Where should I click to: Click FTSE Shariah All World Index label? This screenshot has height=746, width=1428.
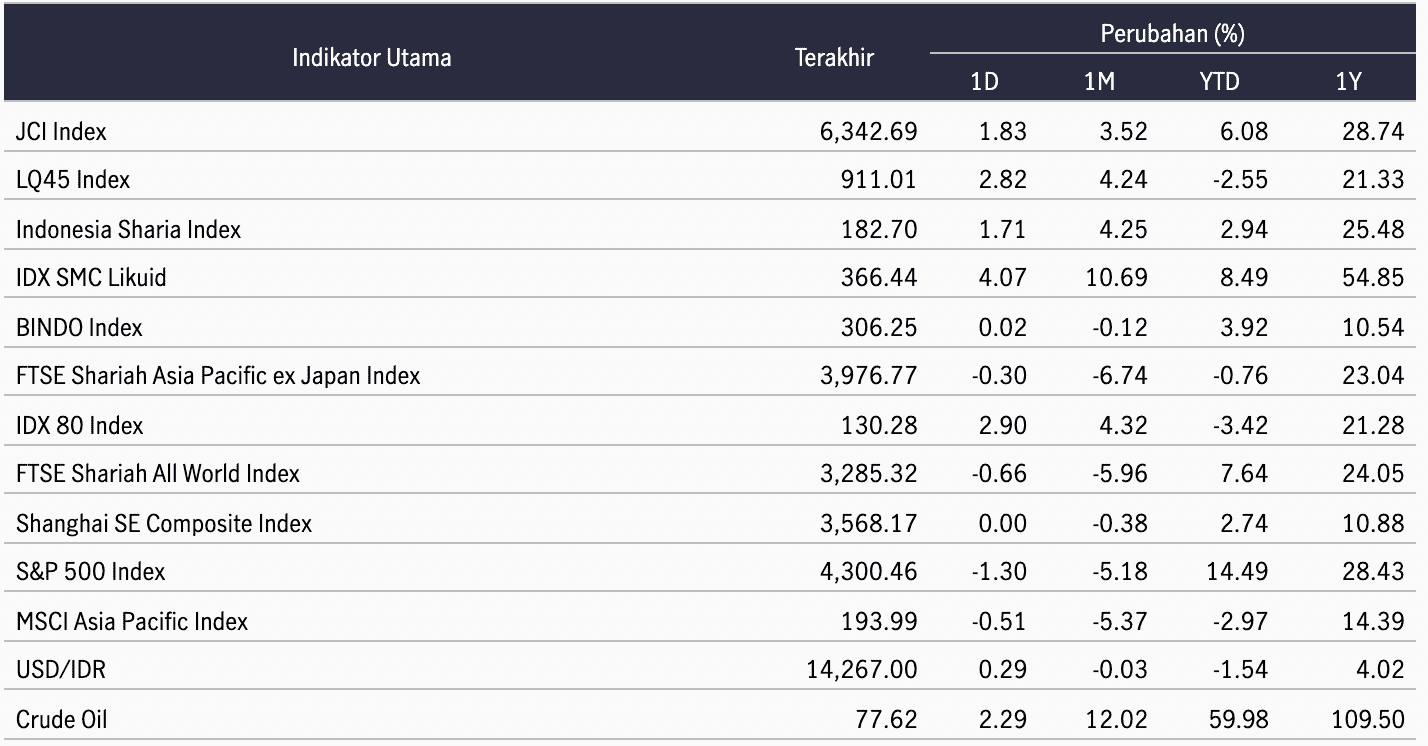point(158,474)
